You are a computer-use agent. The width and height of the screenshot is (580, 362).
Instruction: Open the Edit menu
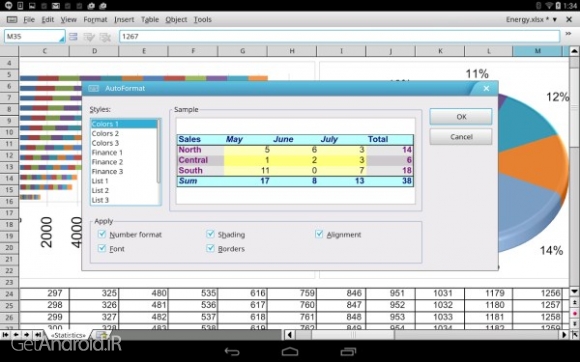point(48,20)
